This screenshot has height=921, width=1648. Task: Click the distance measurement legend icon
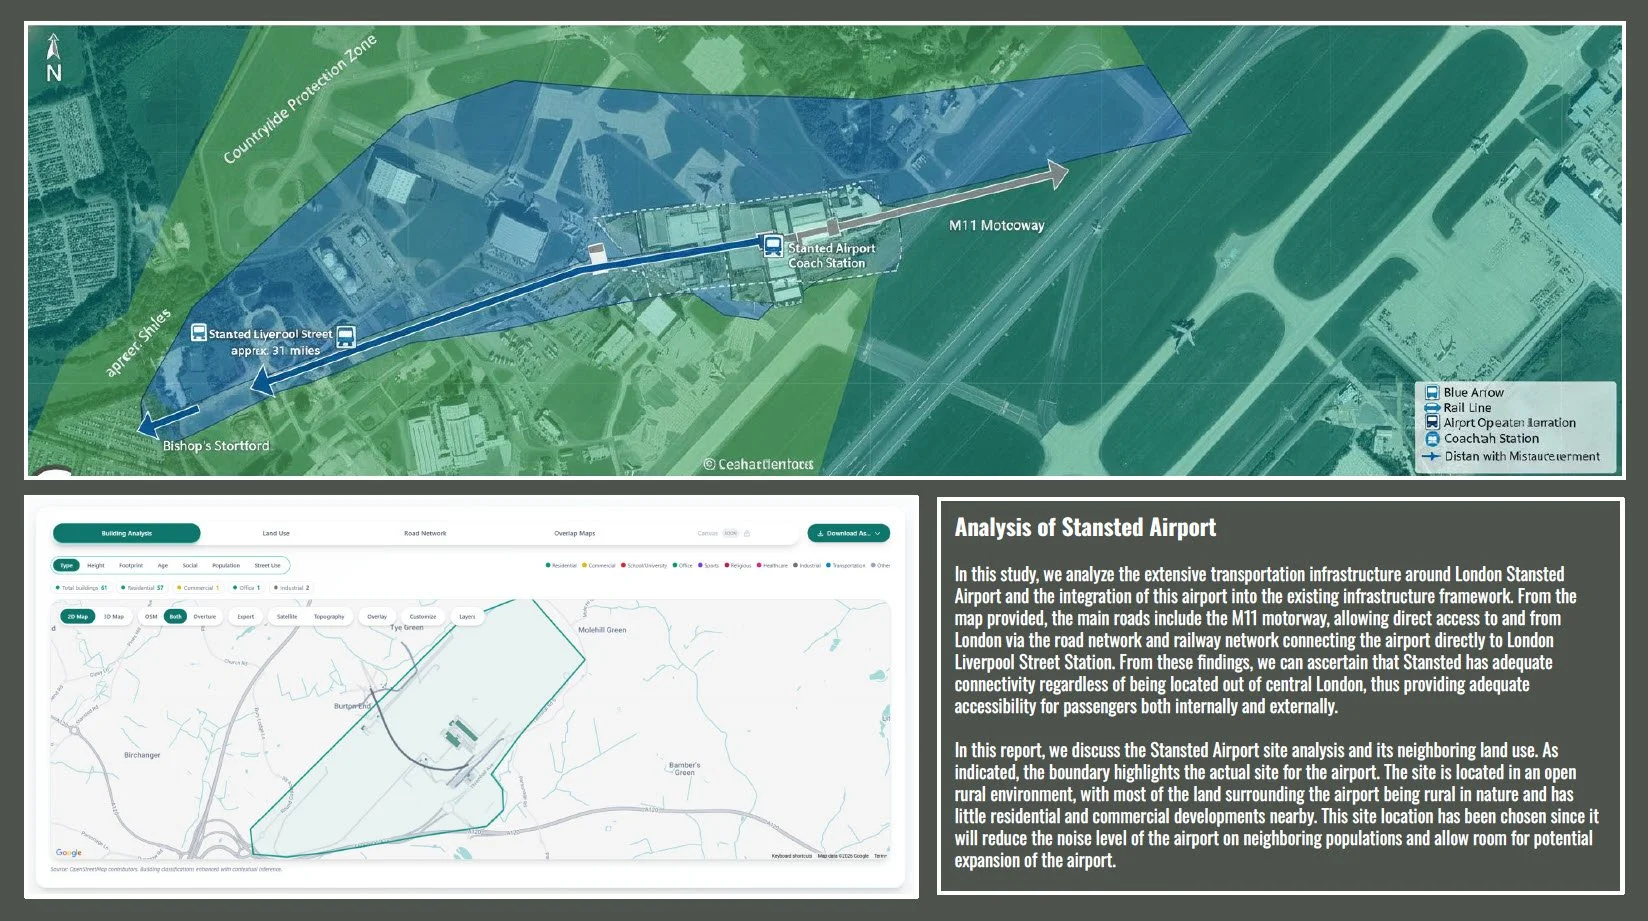(1432, 456)
